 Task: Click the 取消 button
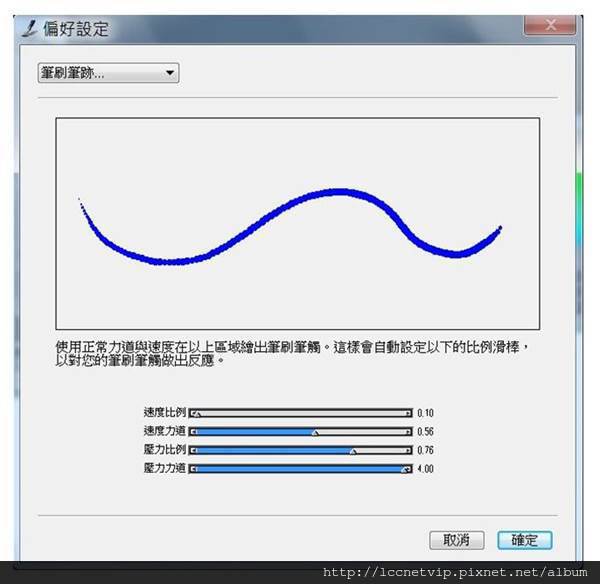pyautogui.click(x=457, y=540)
